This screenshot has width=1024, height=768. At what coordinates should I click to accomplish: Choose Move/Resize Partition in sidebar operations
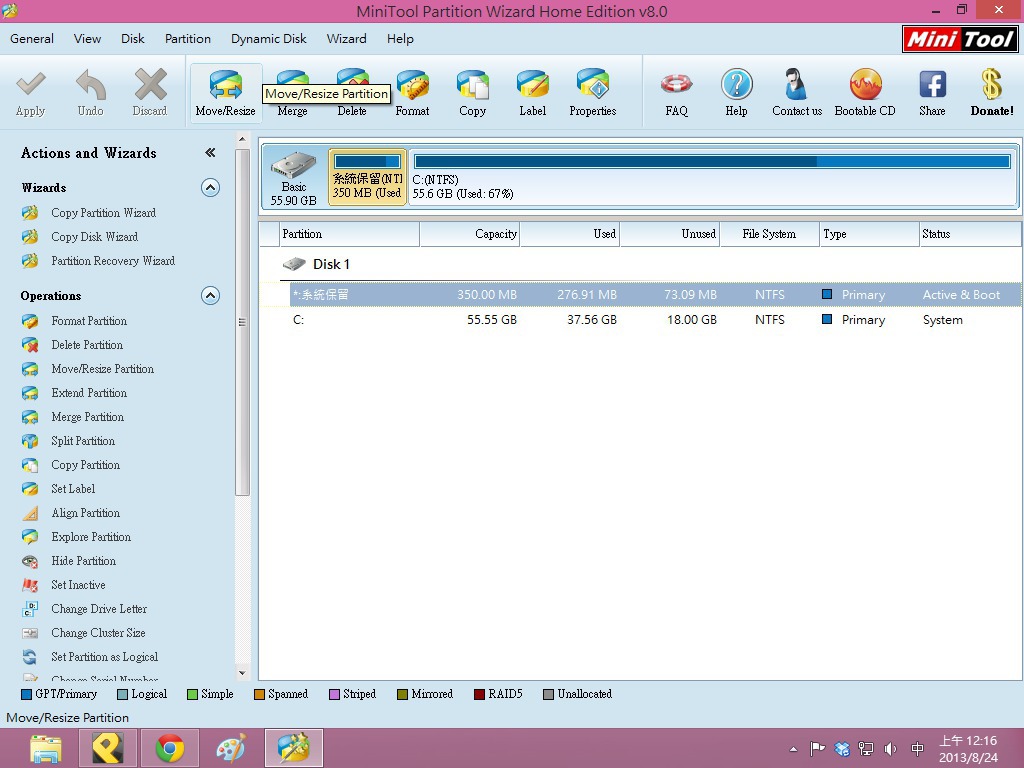(x=103, y=369)
